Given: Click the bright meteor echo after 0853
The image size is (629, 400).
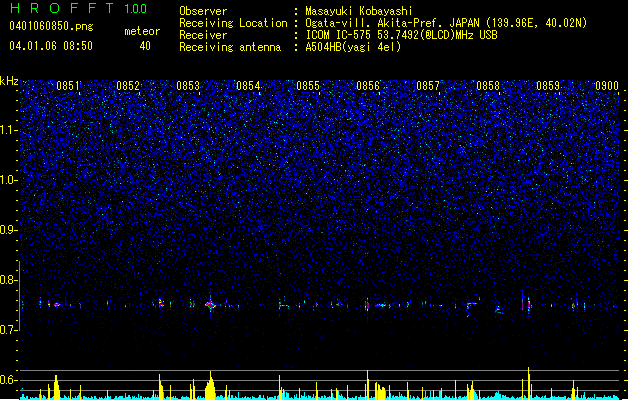Looking at the screenshot, I should tap(211, 305).
